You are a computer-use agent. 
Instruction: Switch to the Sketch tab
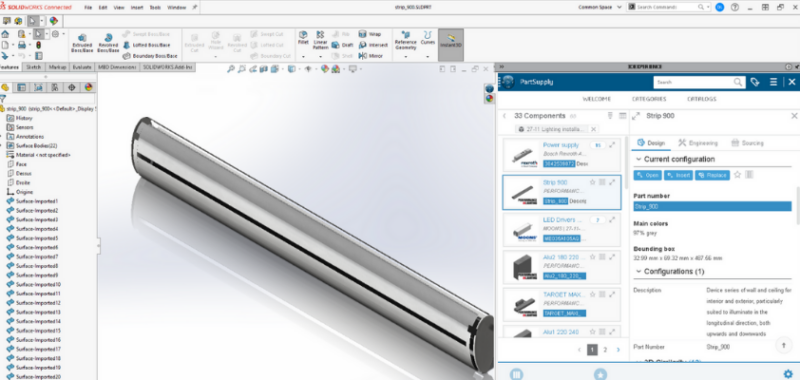click(x=34, y=67)
